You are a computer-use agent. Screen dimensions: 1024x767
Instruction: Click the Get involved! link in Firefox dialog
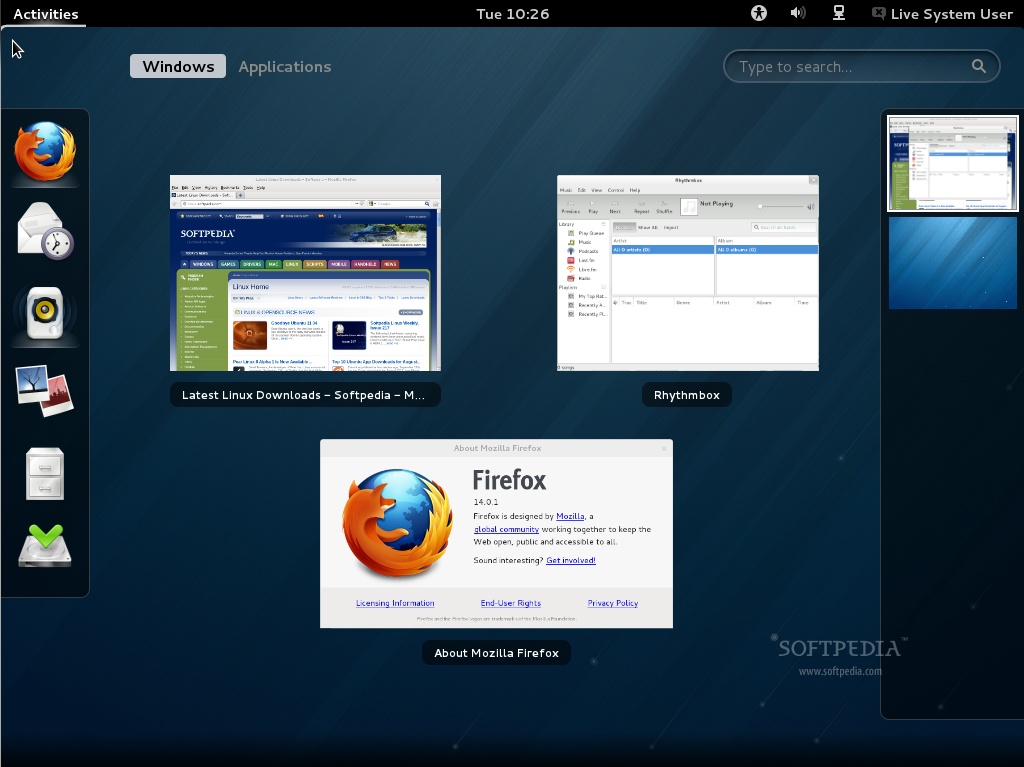coord(570,560)
